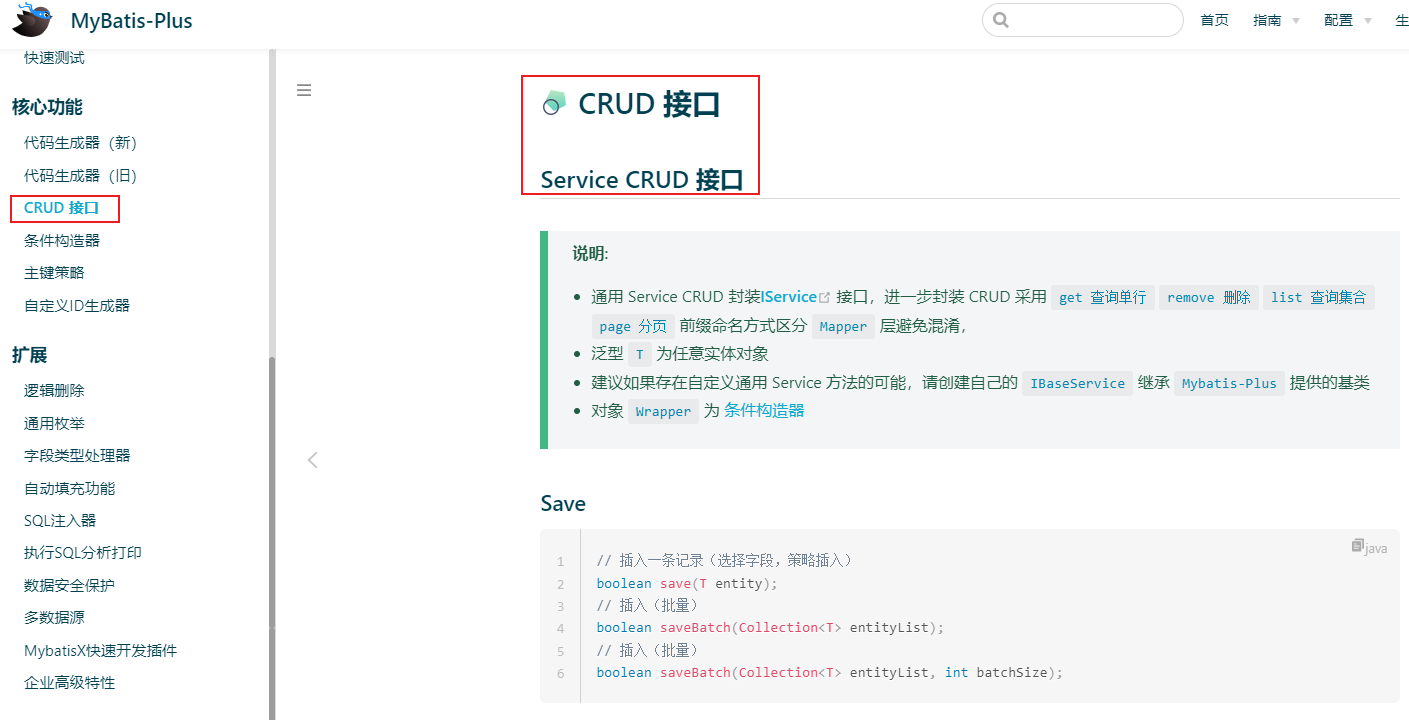Focus the search input field

[x=1083, y=20]
